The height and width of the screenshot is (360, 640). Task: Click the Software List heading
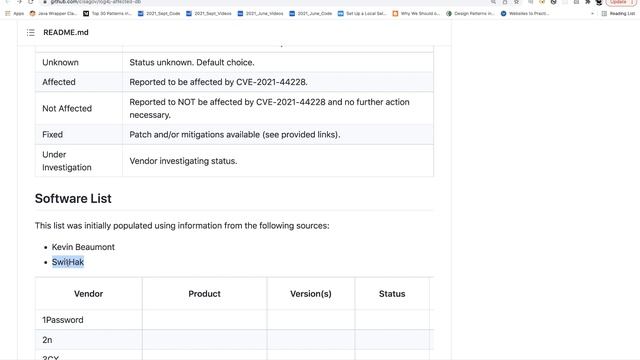(x=73, y=198)
